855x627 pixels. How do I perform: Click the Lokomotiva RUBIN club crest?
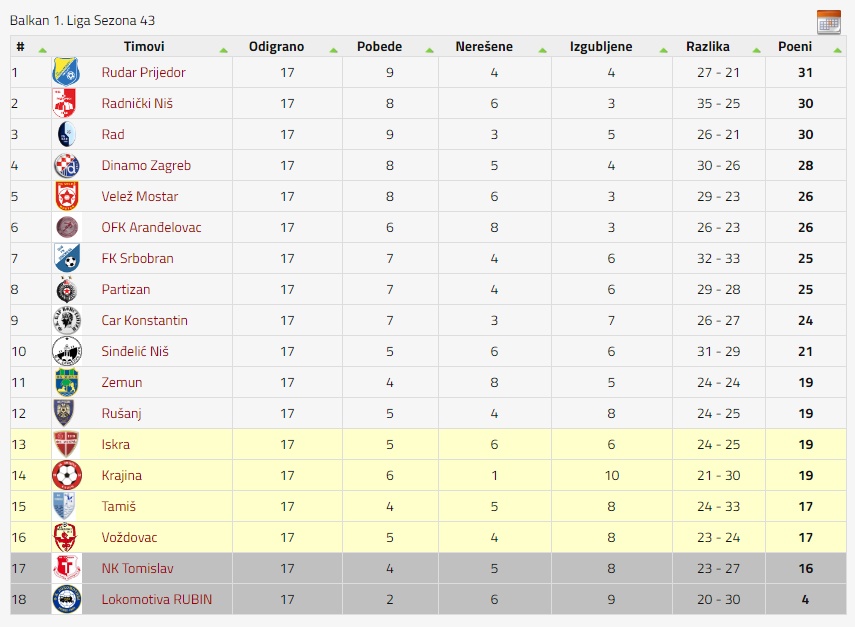[67, 599]
